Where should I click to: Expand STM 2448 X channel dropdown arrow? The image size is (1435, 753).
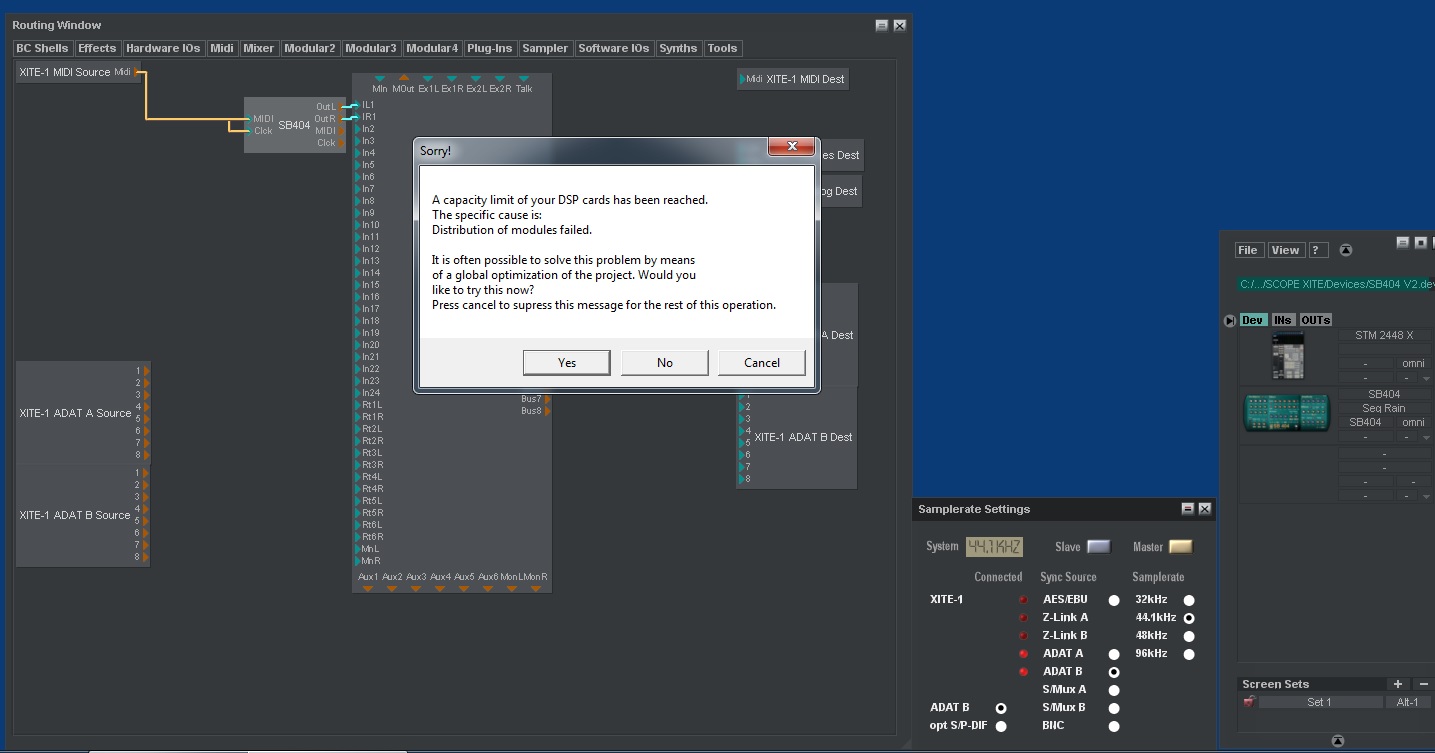[1426, 378]
